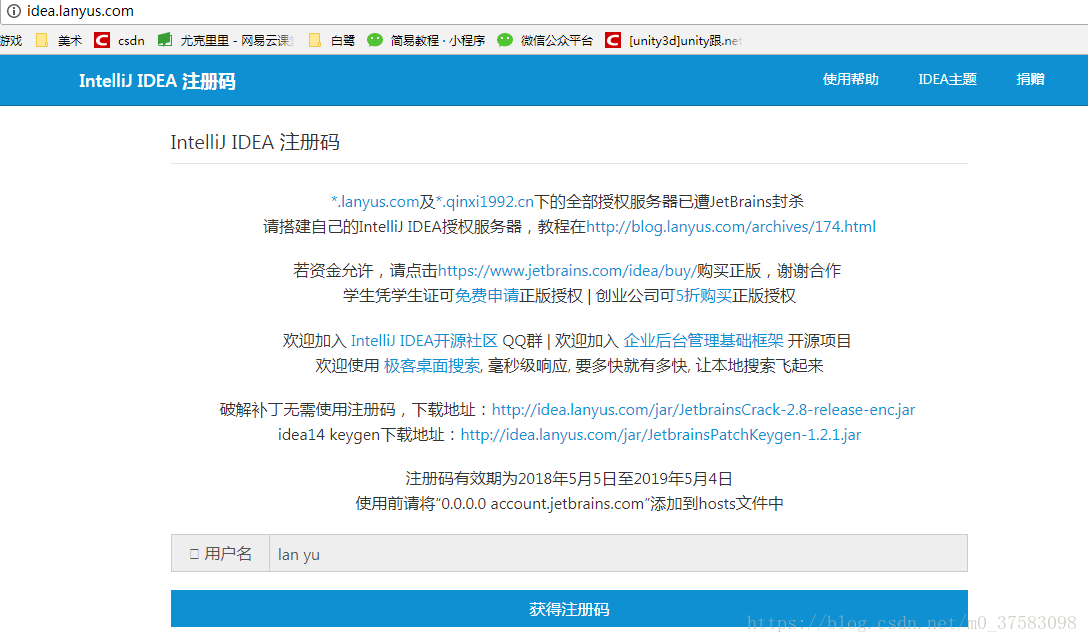Open the 使用帮助 menu item
Viewport: 1088px width, 643px height.
(851, 79)
